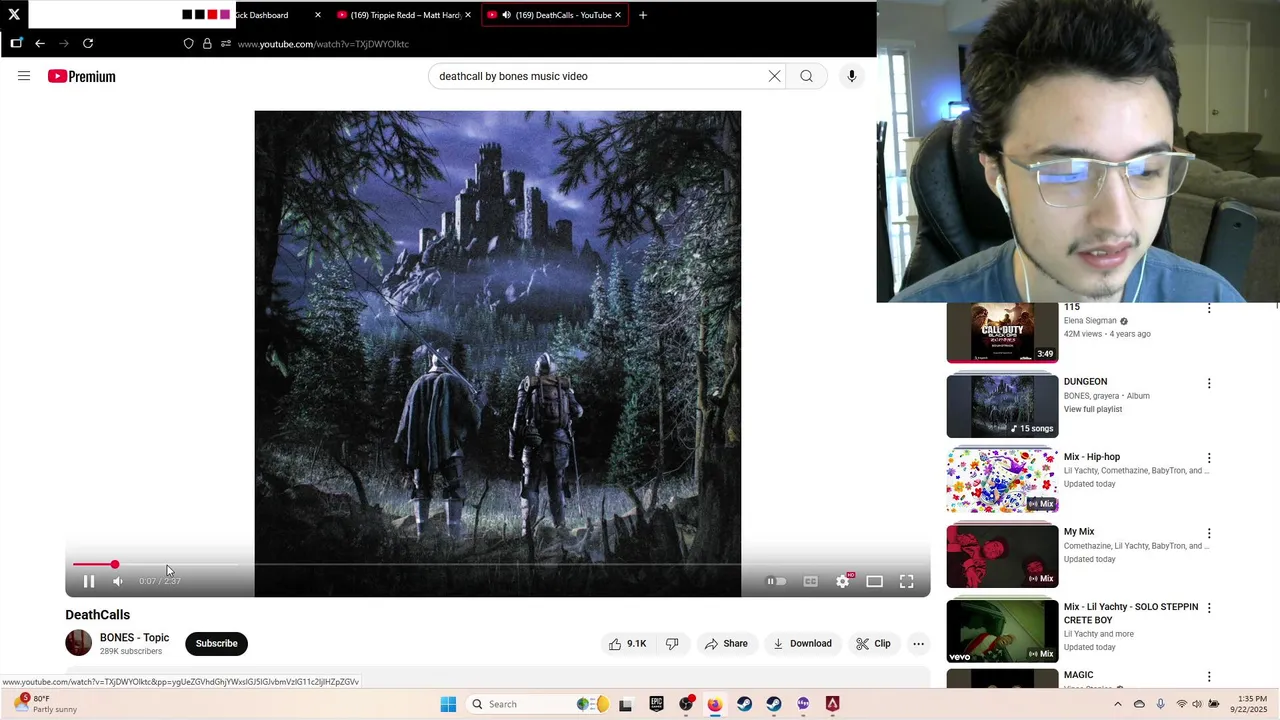Run search with magnifier button

coord(807,76)
